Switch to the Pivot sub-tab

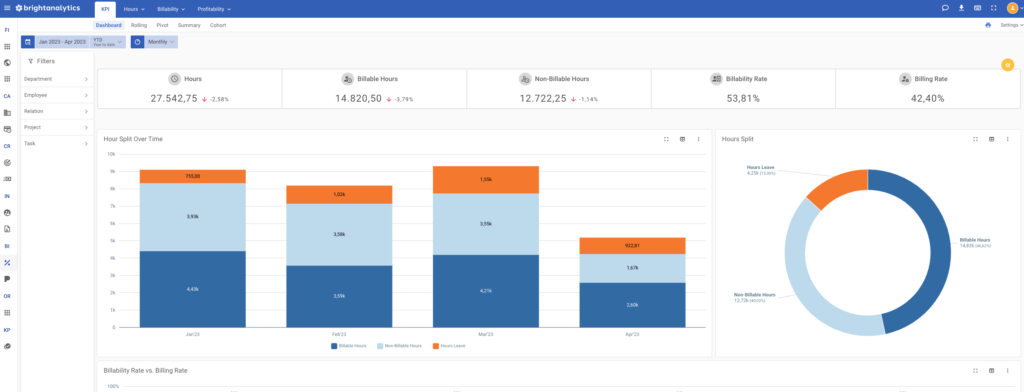pos(163,25)
